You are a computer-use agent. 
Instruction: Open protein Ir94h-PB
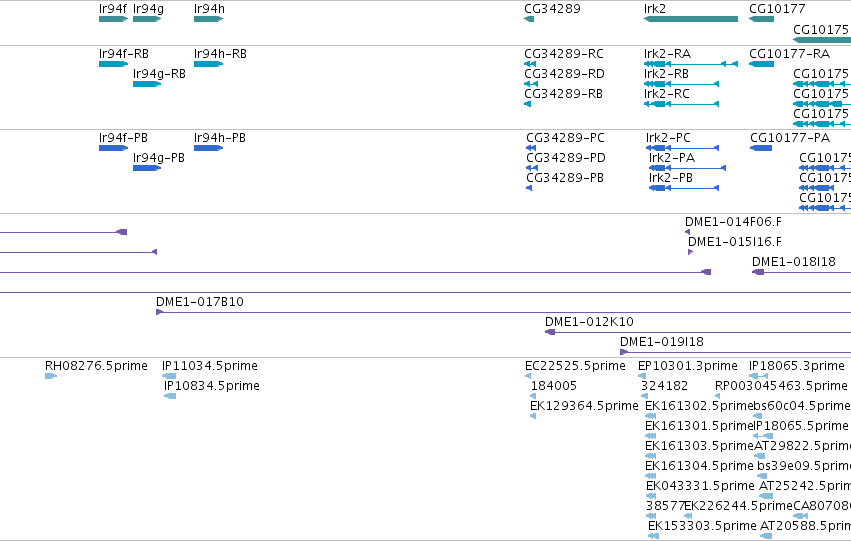(x=208, y=148)
